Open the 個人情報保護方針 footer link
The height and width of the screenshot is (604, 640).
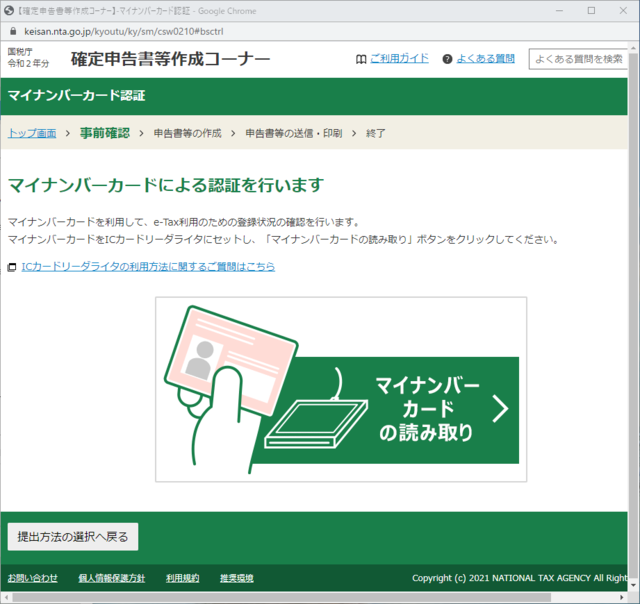[111, 578]
